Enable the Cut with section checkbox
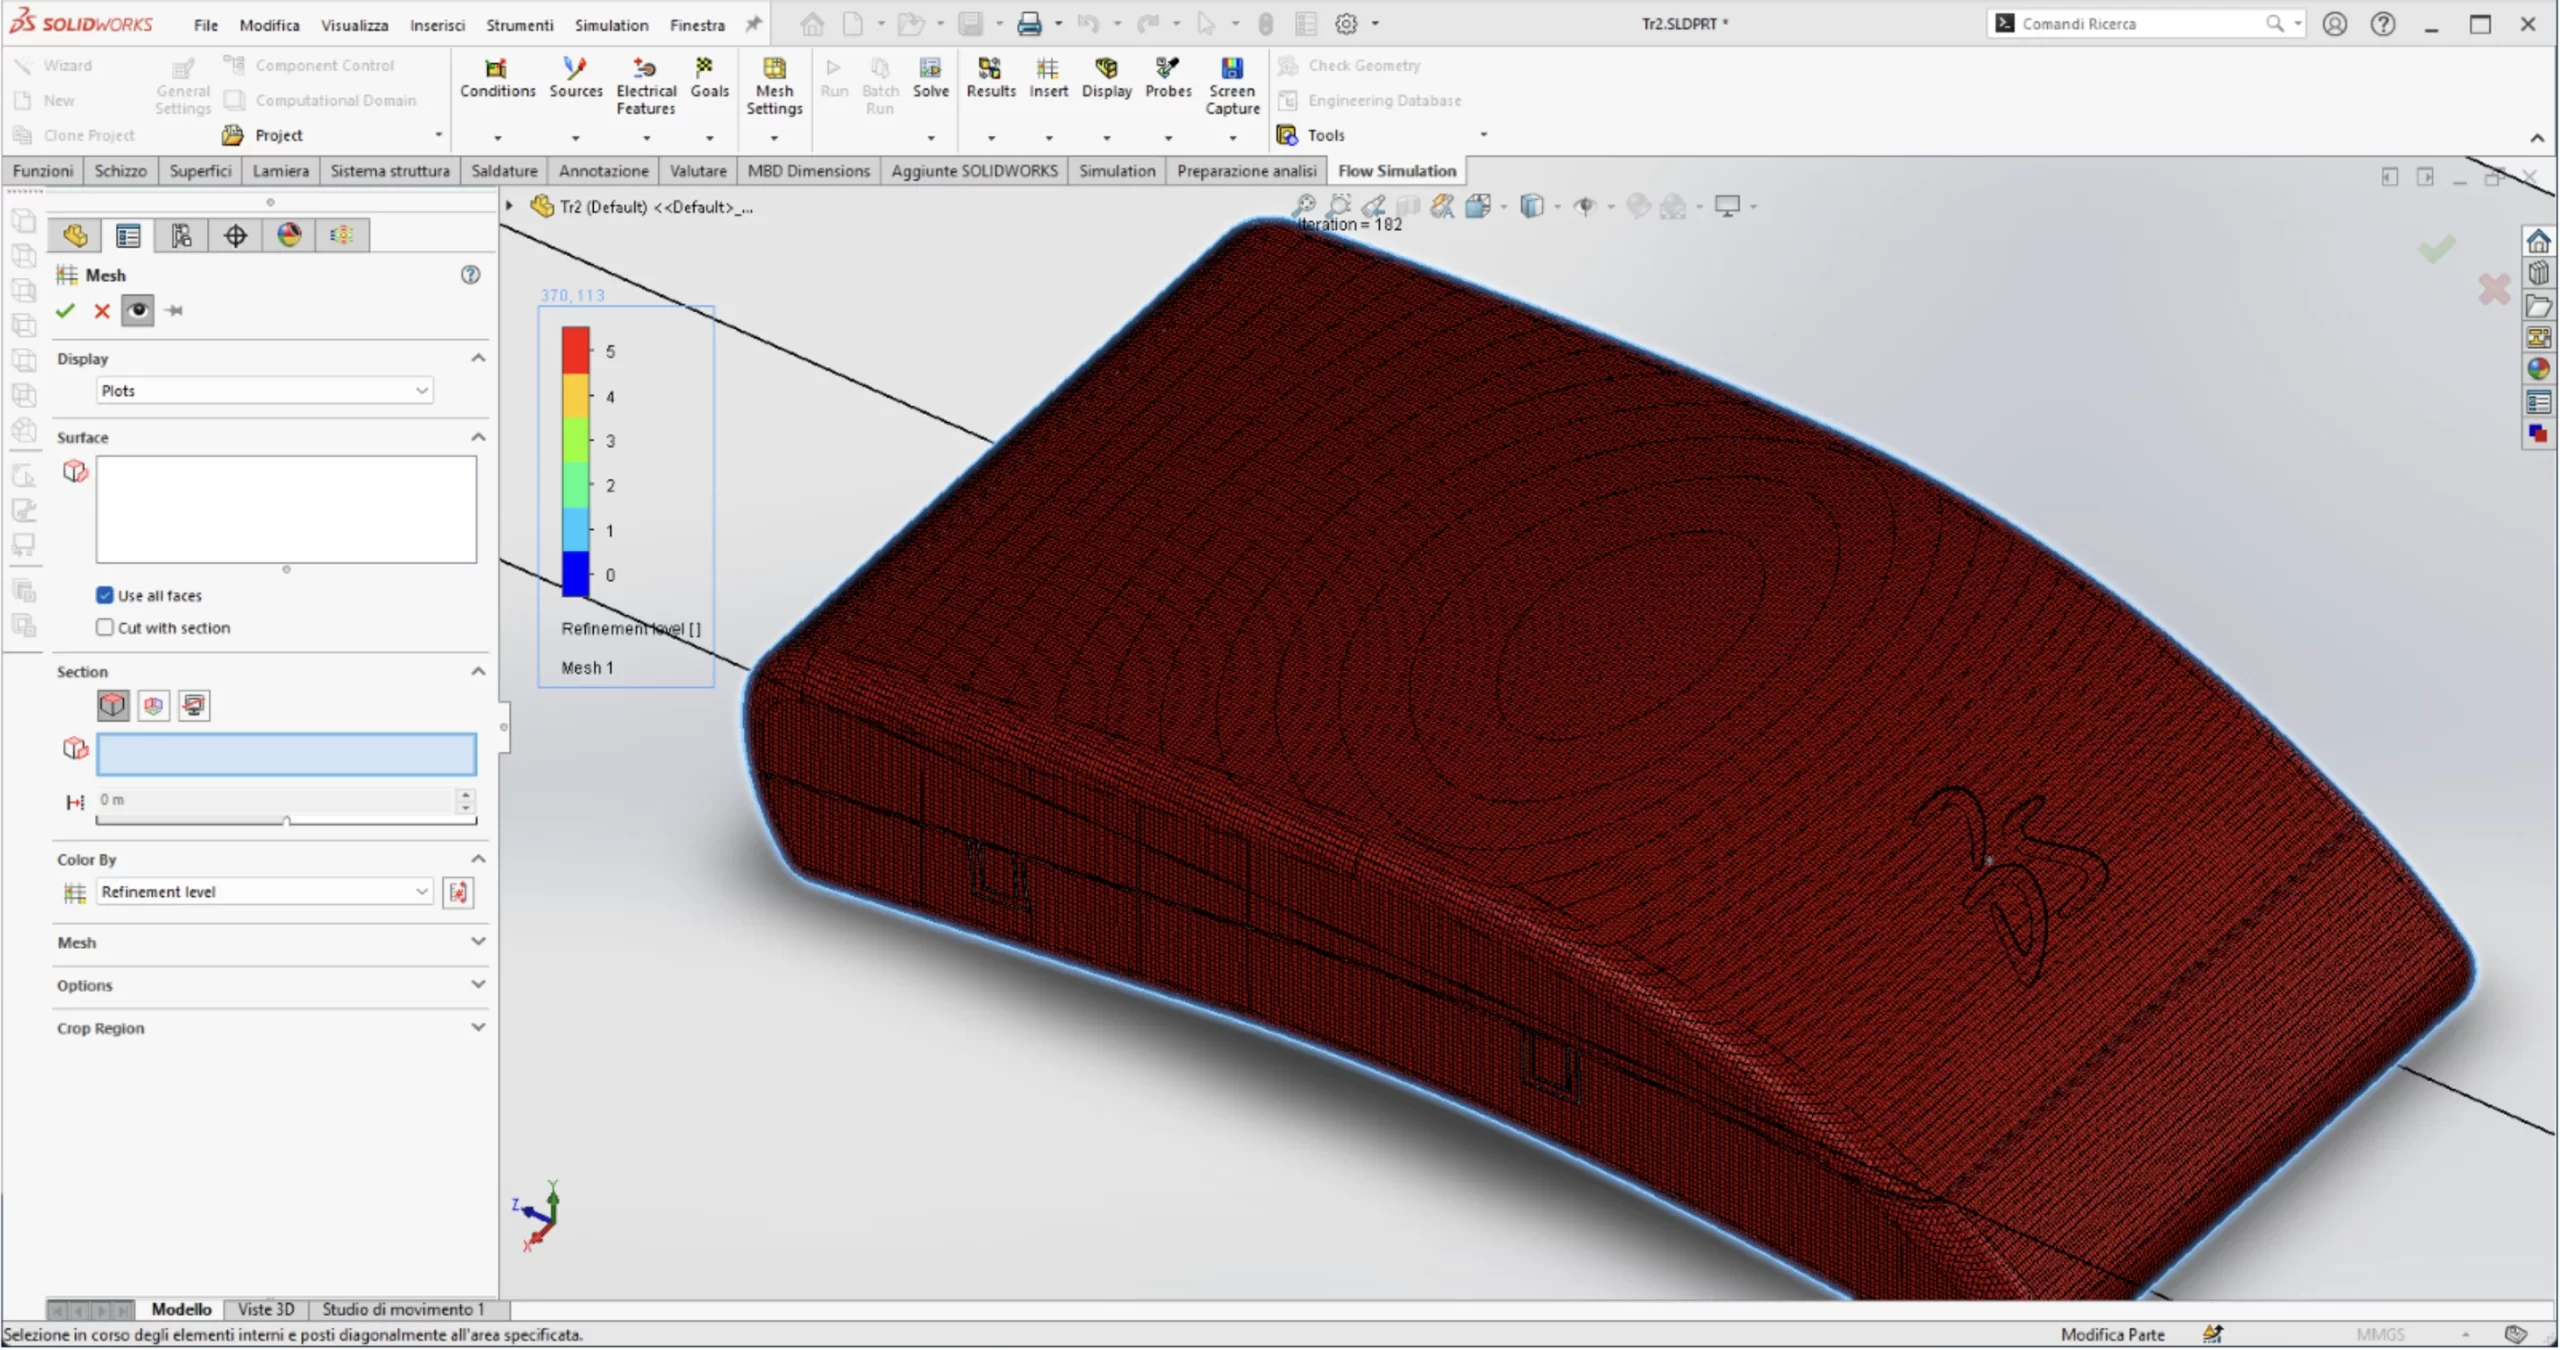 (105, 628)
